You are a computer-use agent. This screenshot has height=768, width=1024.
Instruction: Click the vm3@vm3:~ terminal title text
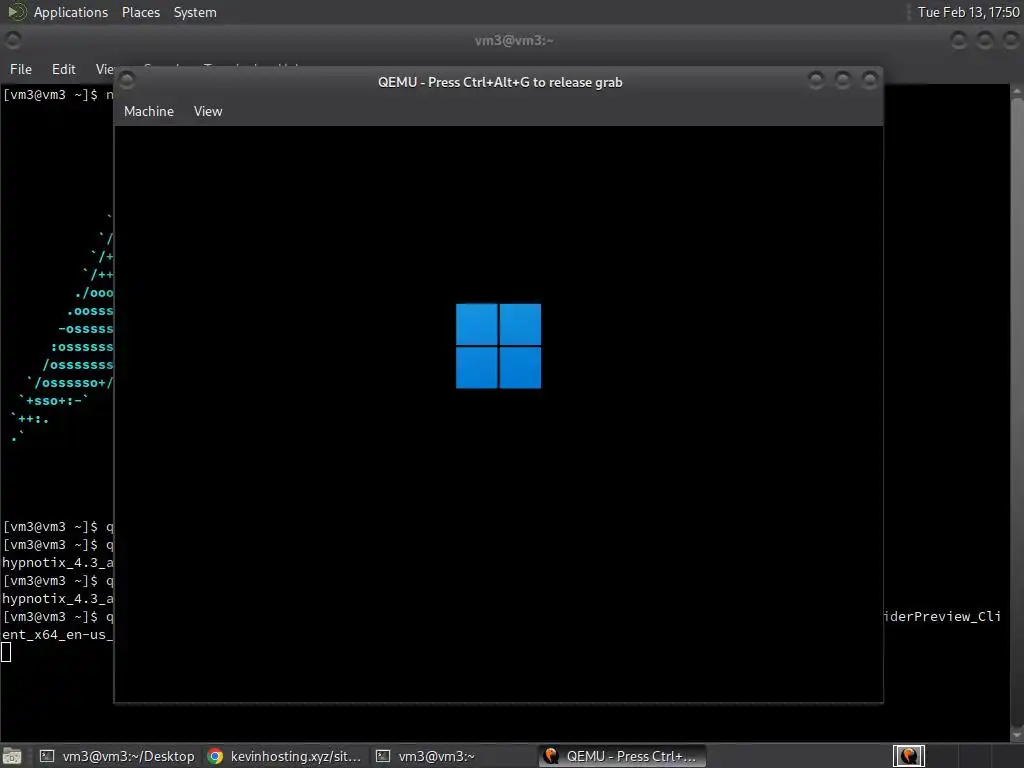[x=513, y=40]
